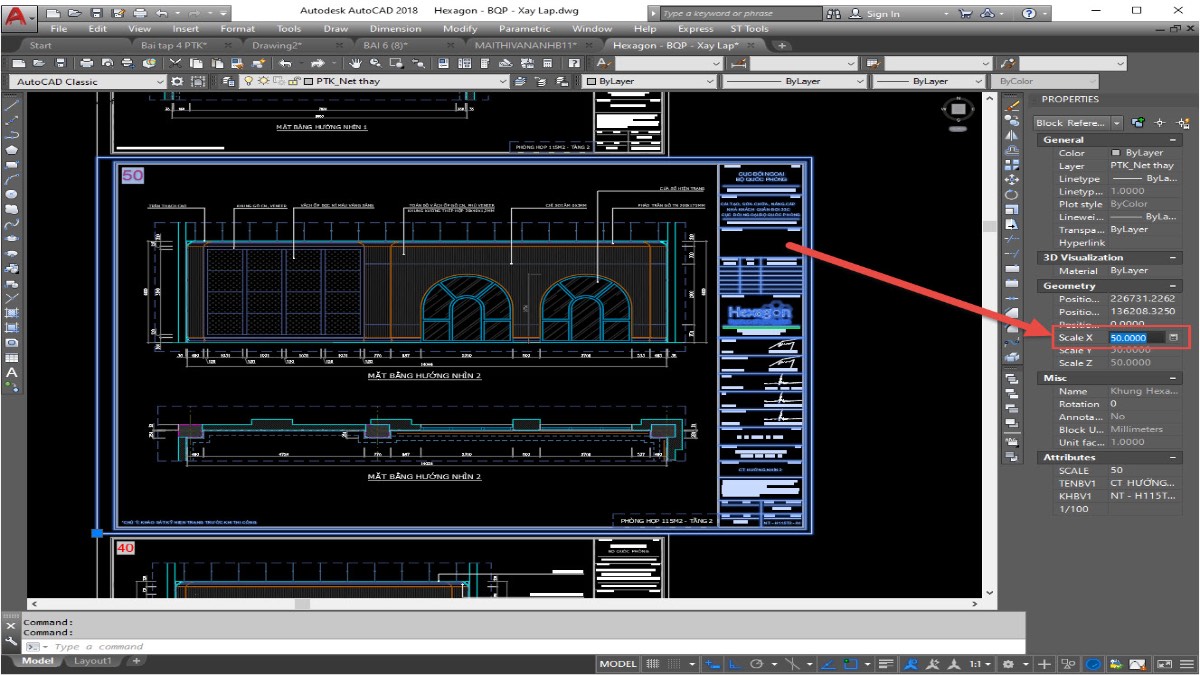Screen dimensions: 1200x675
Task: Open the Scale X calculator button
Action: pos(1173,338)
